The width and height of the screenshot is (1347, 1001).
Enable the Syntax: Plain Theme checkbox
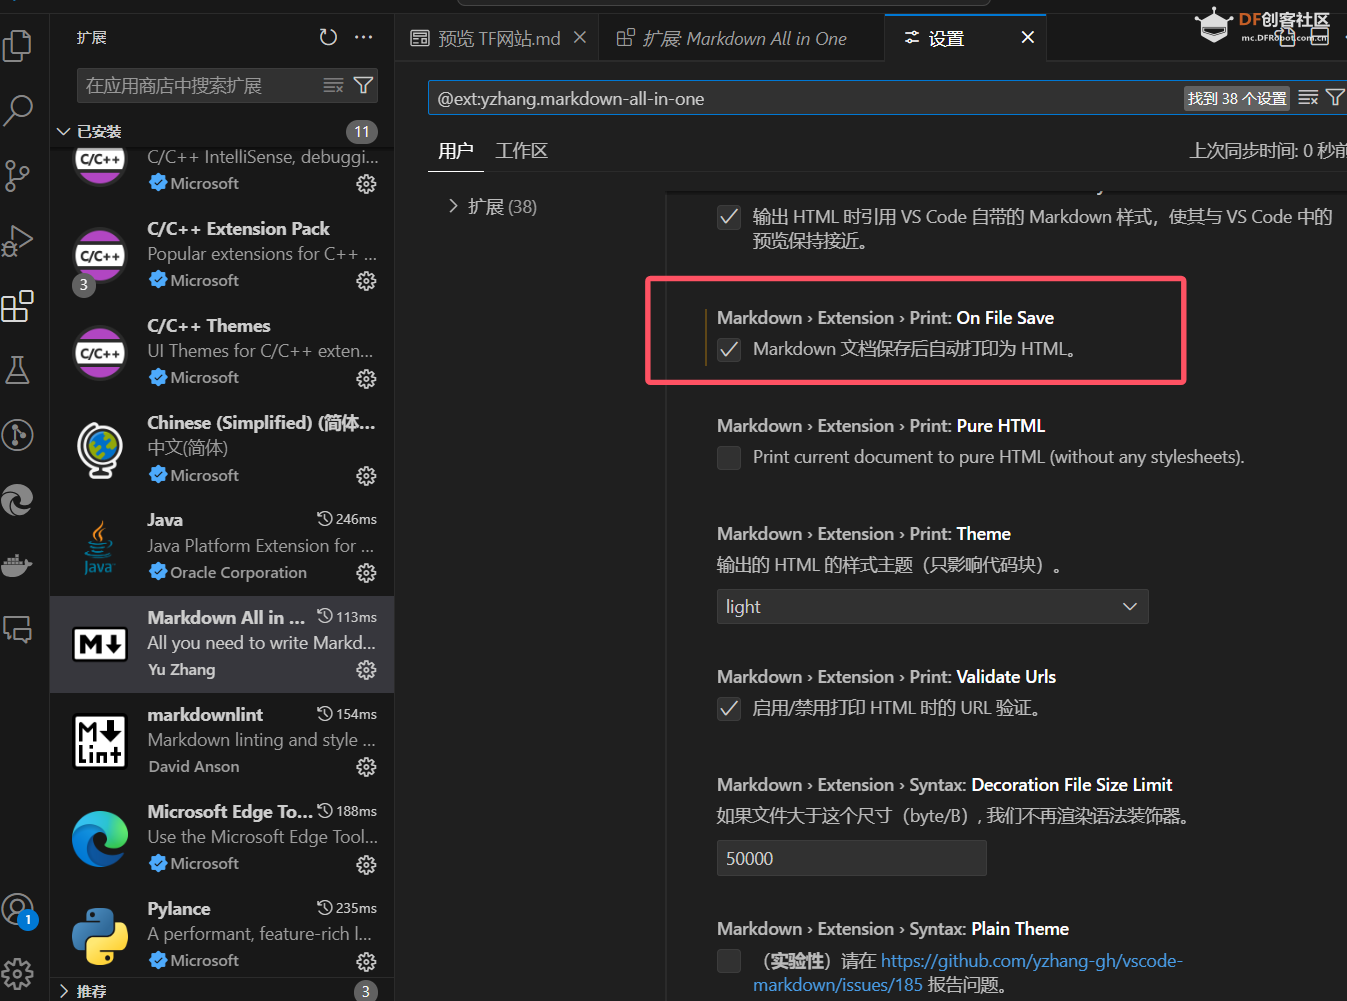click(729, 960)
